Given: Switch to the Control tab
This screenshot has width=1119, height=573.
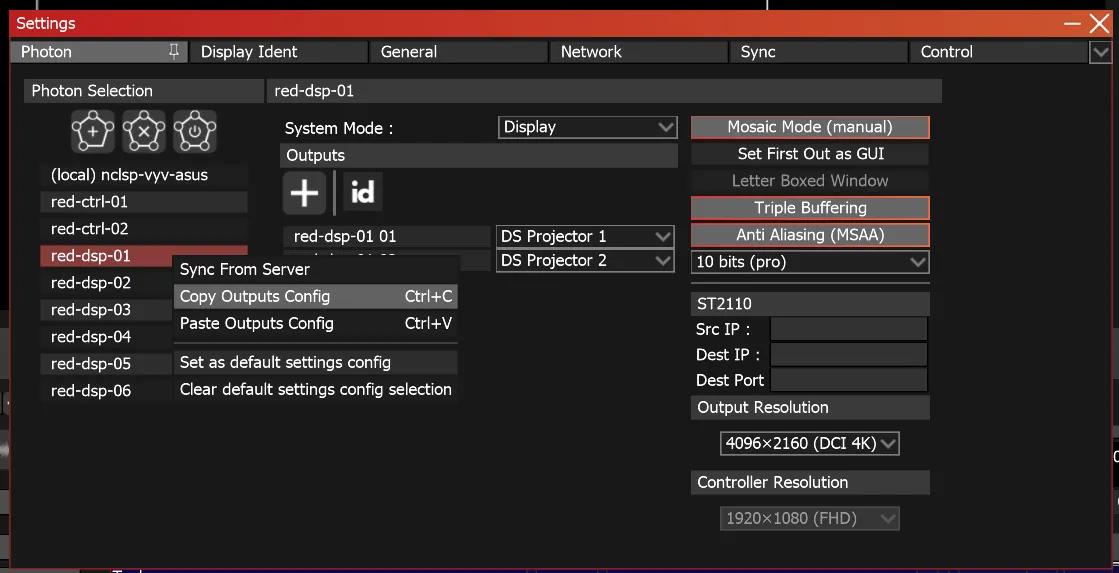Looking at the screenshot, I should click(998, 52).
